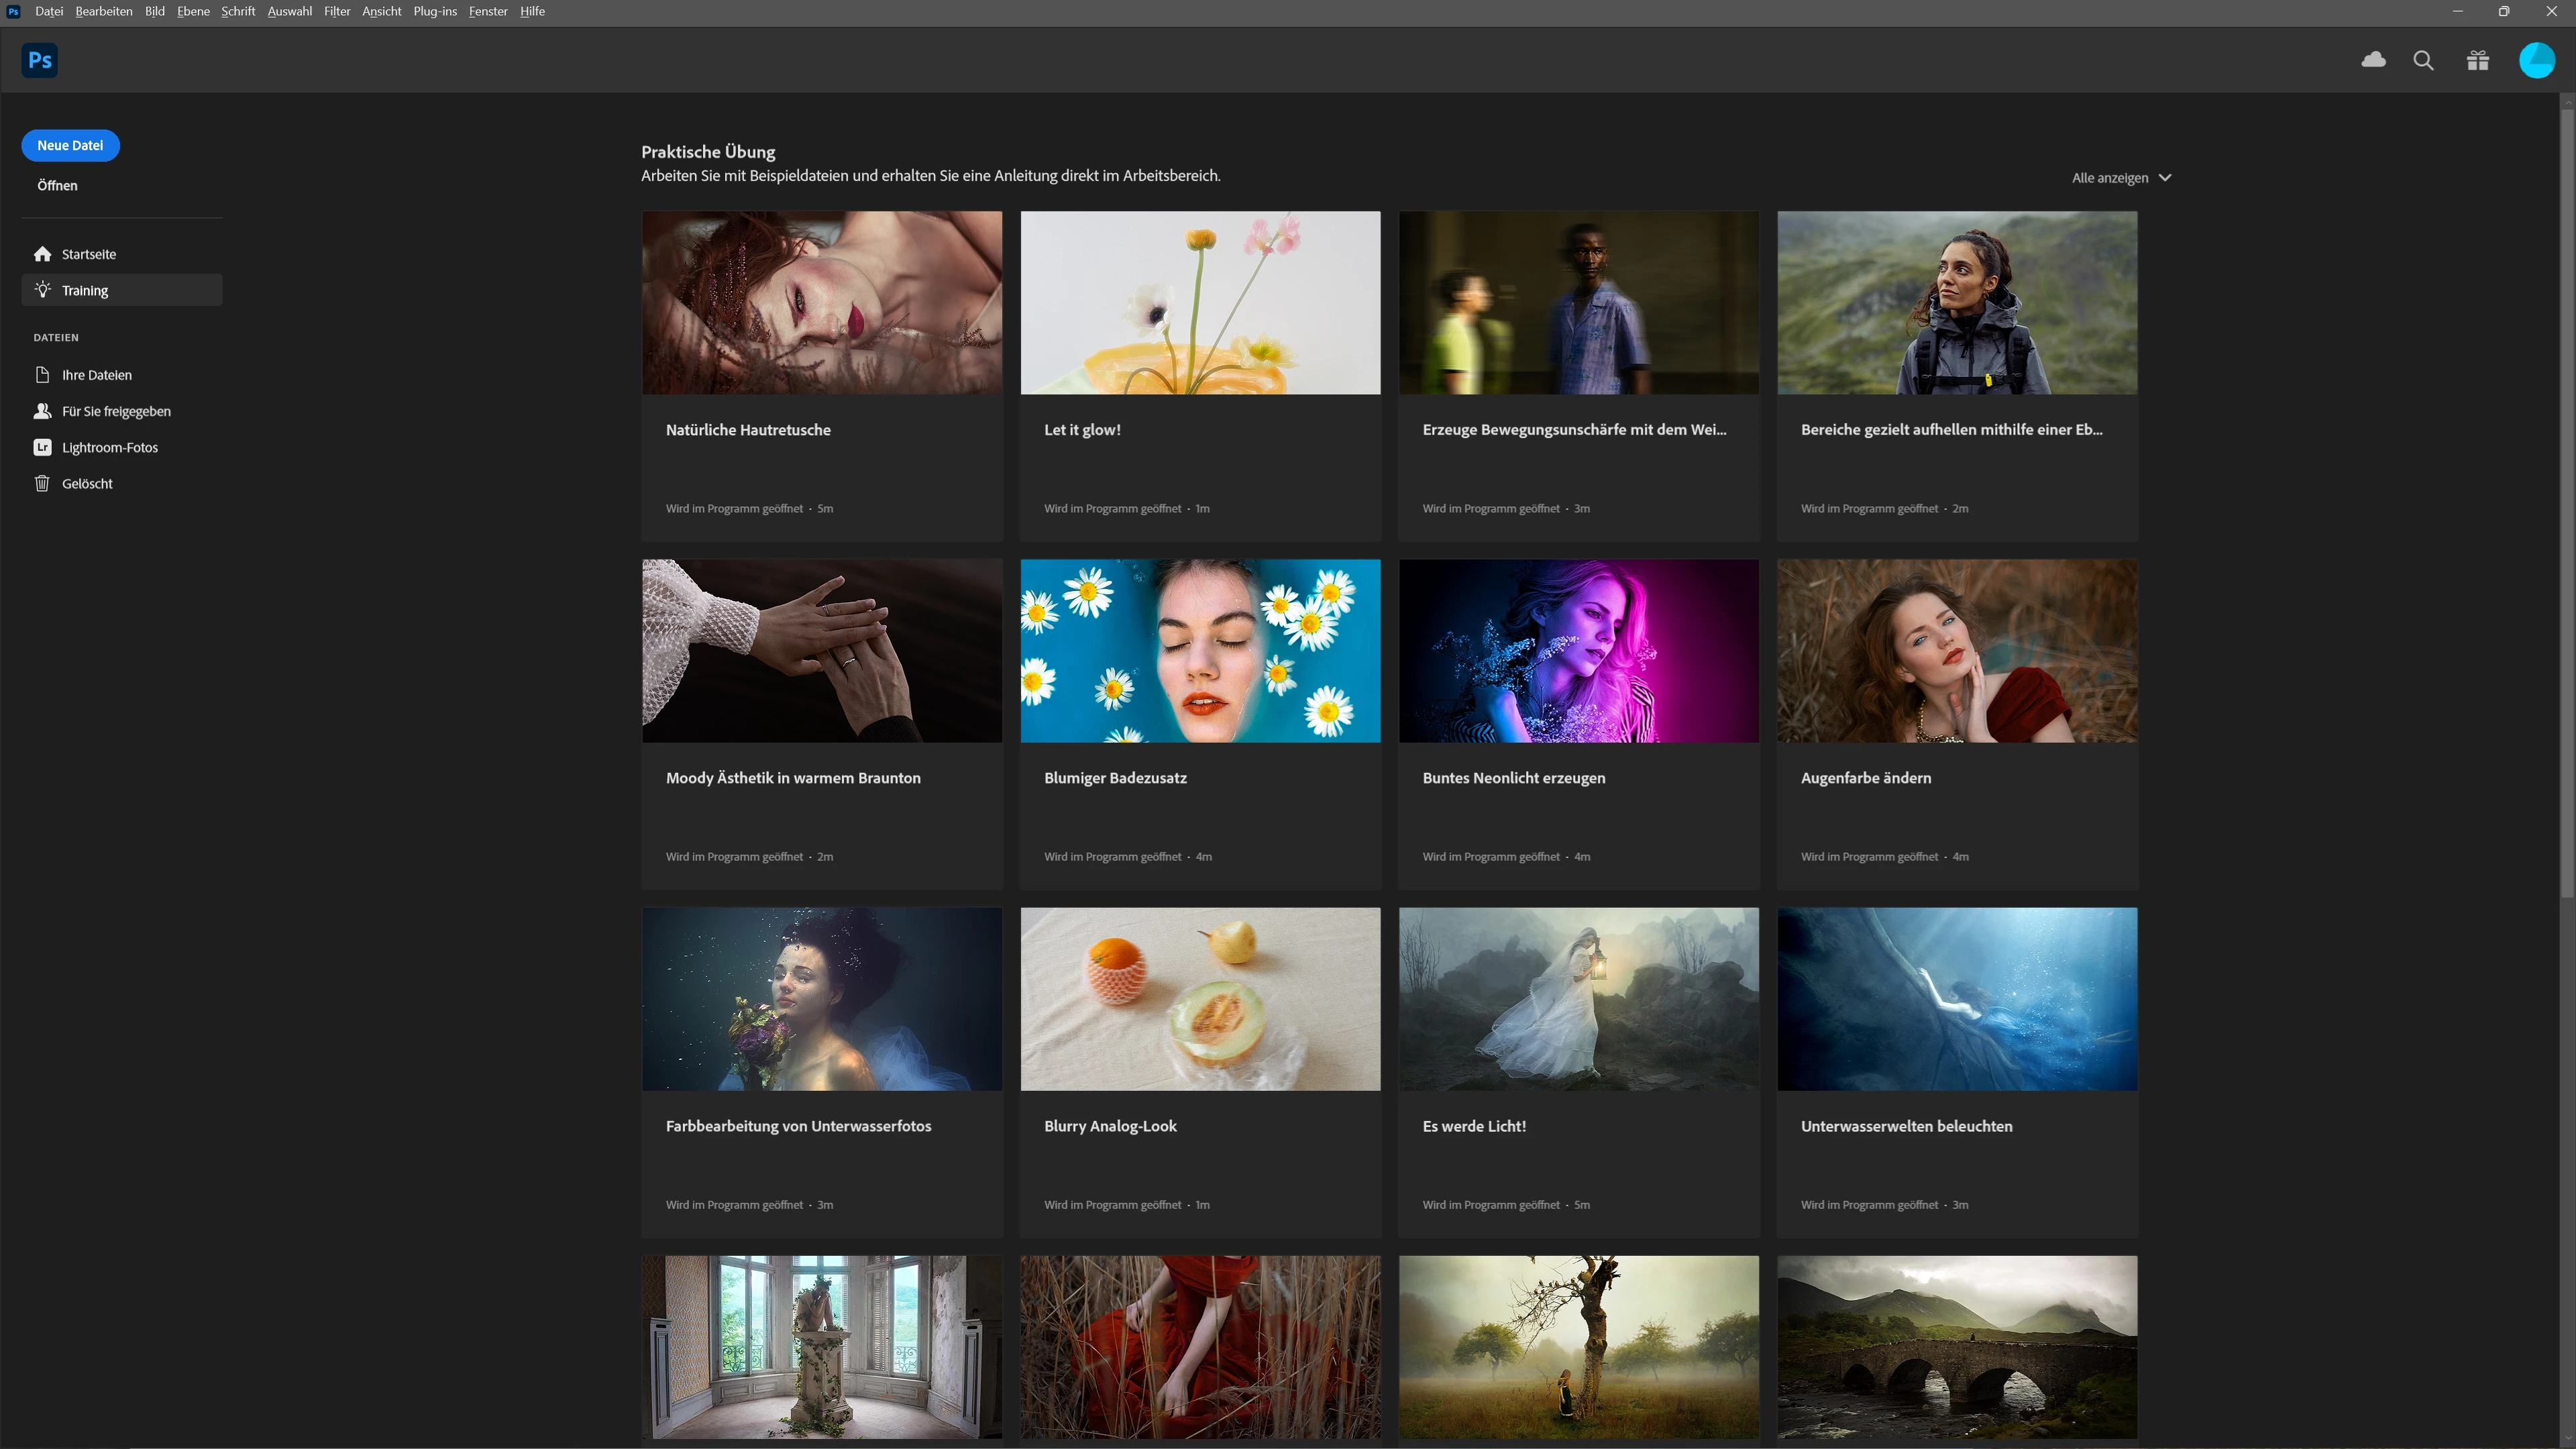Open Für Sie freigegeben shared files
The image size is (2576, 1449).
[x=115, y=411]
